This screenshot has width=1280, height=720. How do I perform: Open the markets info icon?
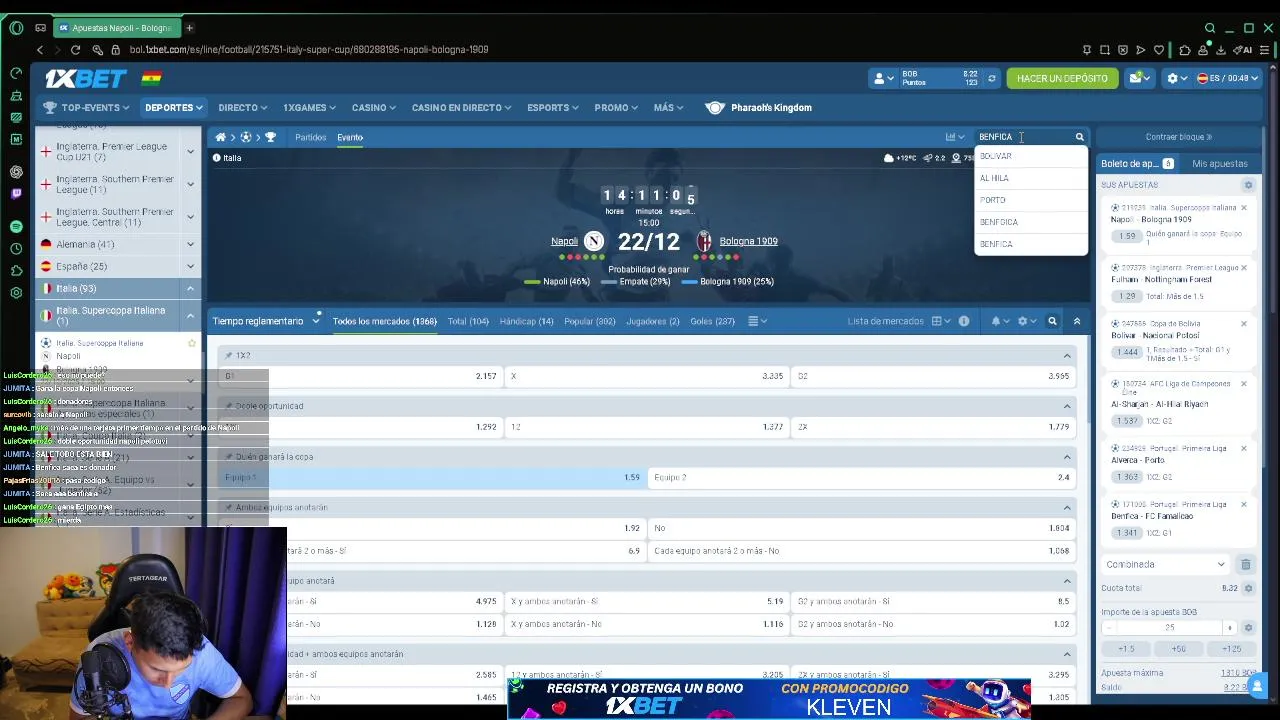click(x=964, y=321)
